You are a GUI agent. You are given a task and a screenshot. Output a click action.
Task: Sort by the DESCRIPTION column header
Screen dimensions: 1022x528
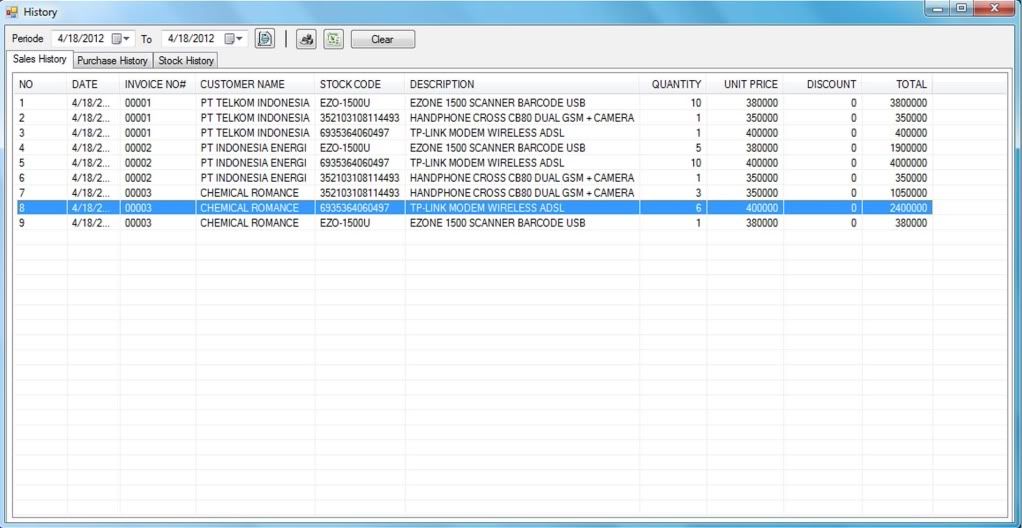tap(522, 84)
